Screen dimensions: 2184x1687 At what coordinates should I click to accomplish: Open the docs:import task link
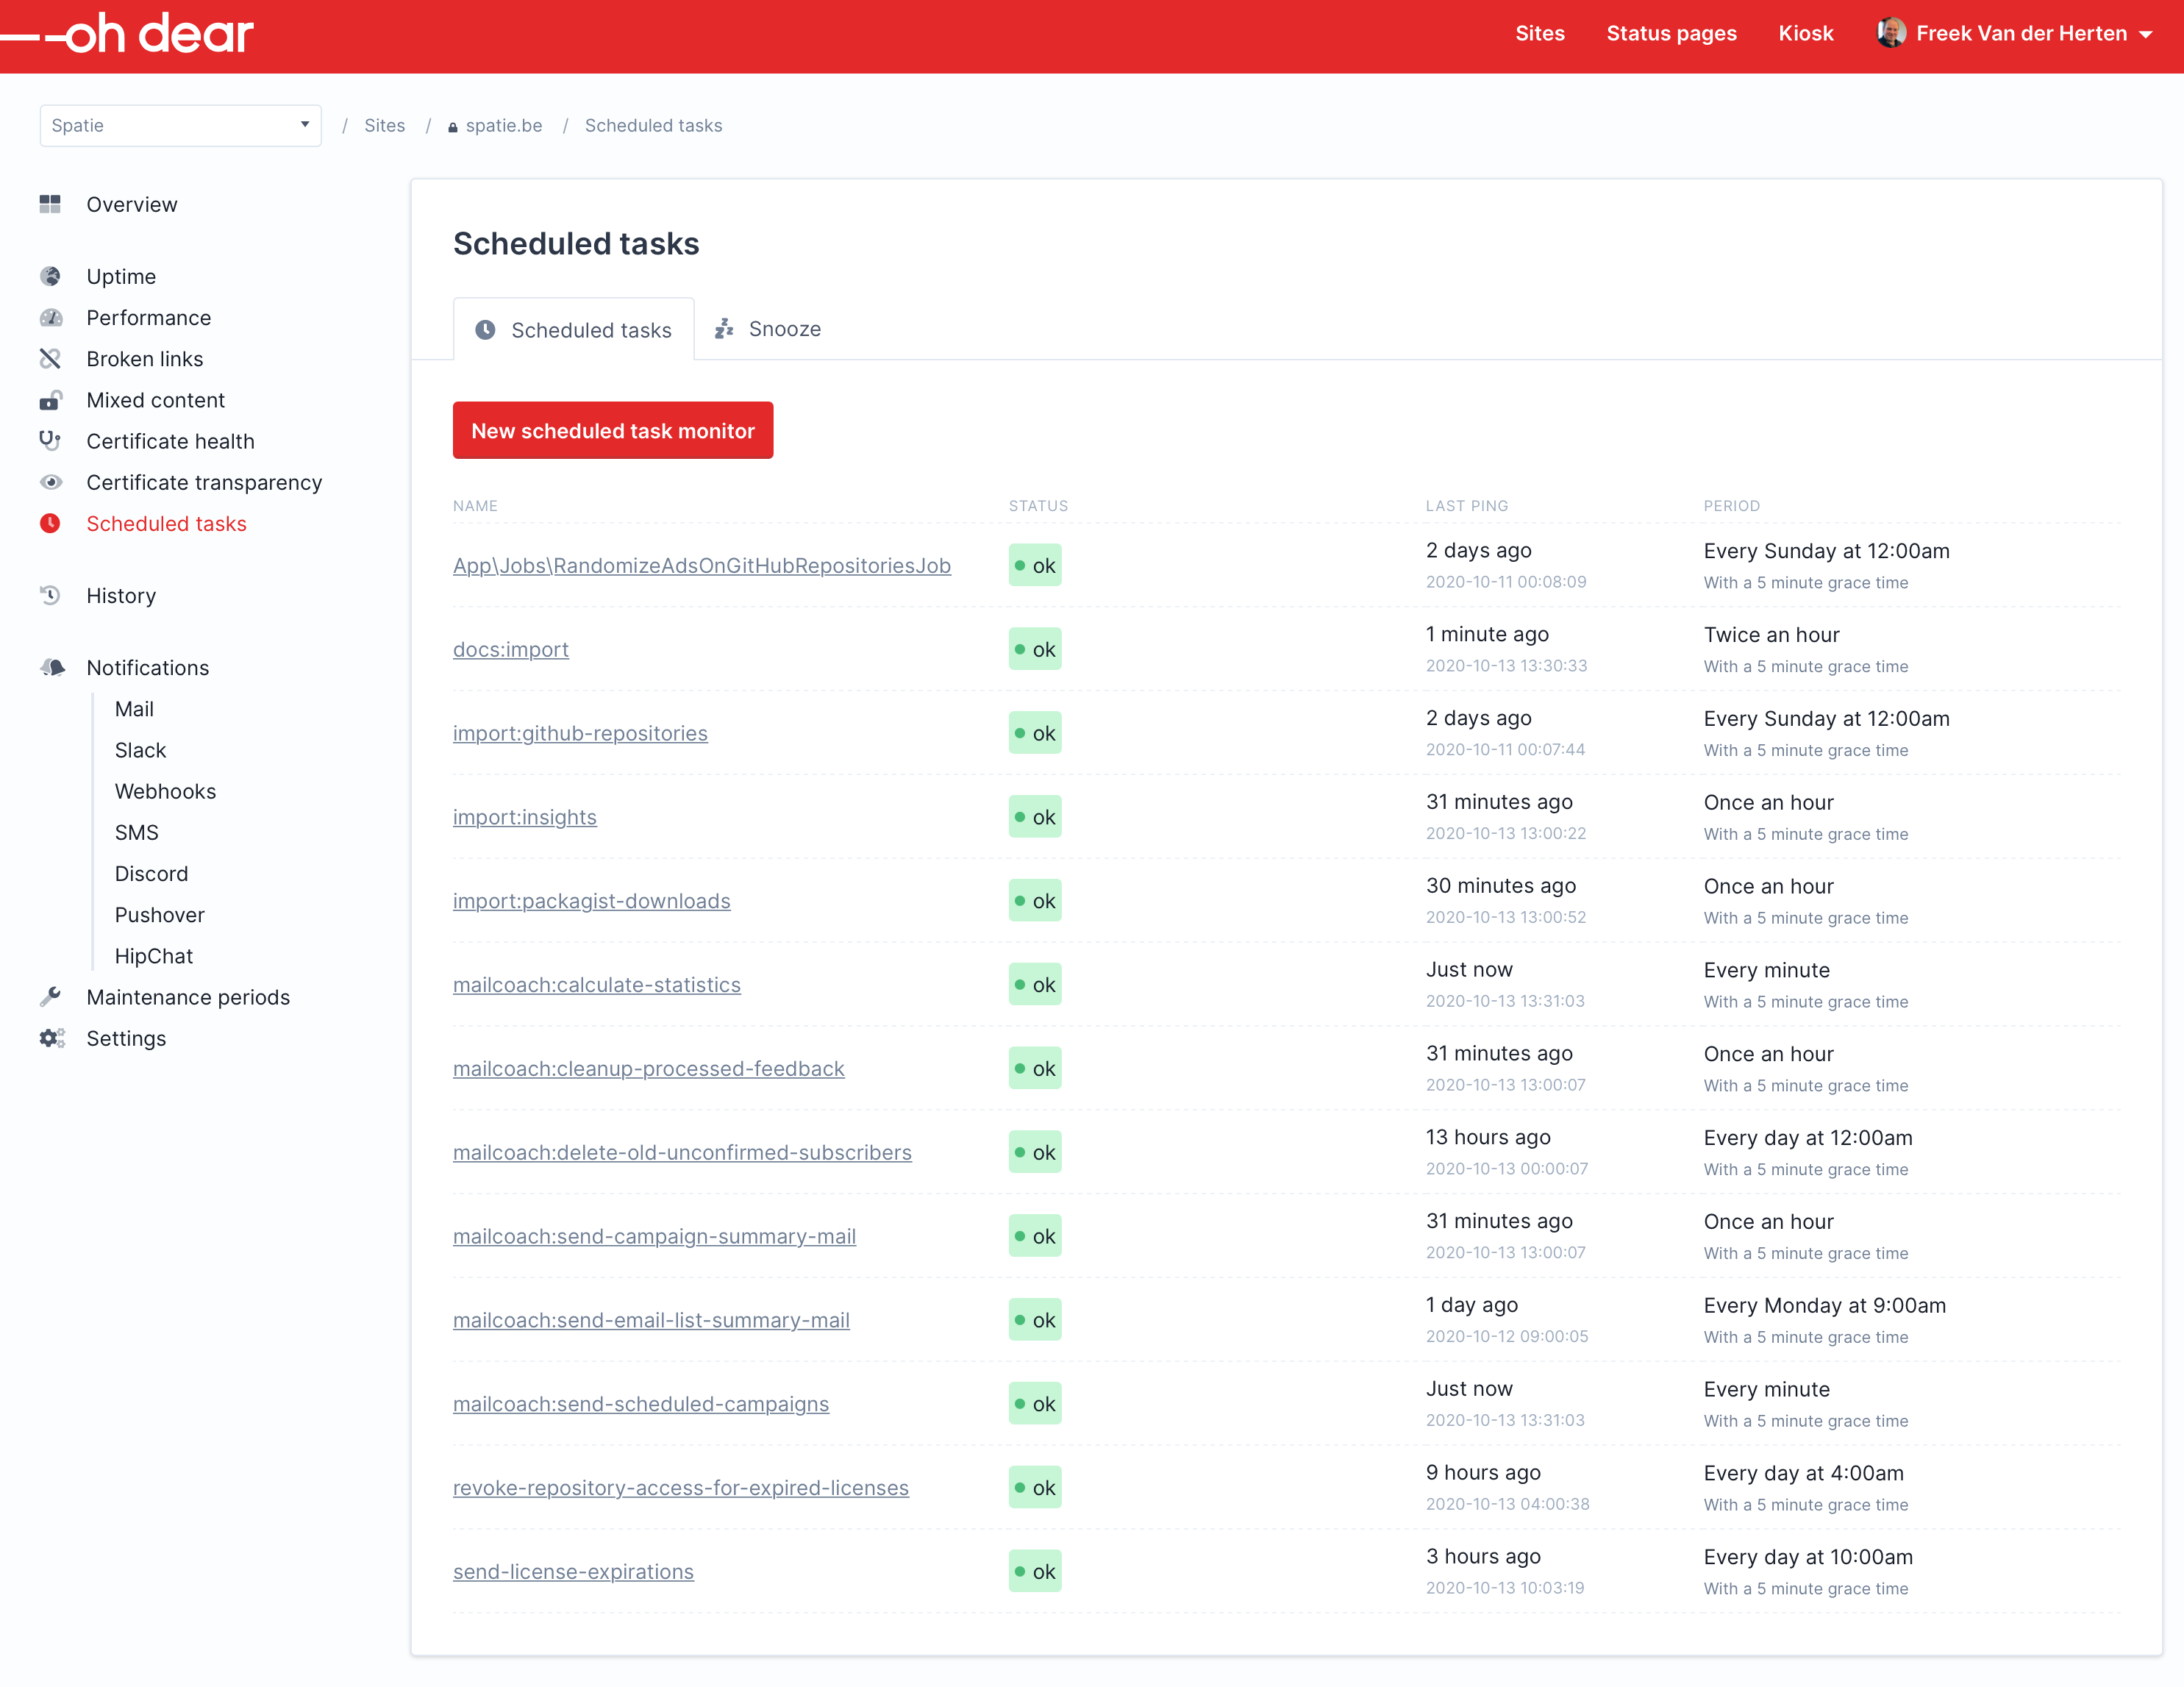point(511,649)
